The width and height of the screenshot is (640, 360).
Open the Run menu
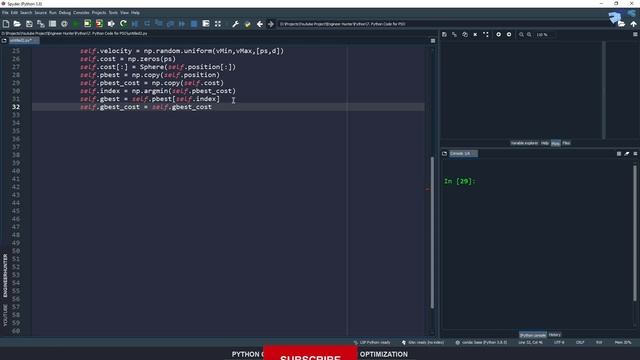(53, 13)
